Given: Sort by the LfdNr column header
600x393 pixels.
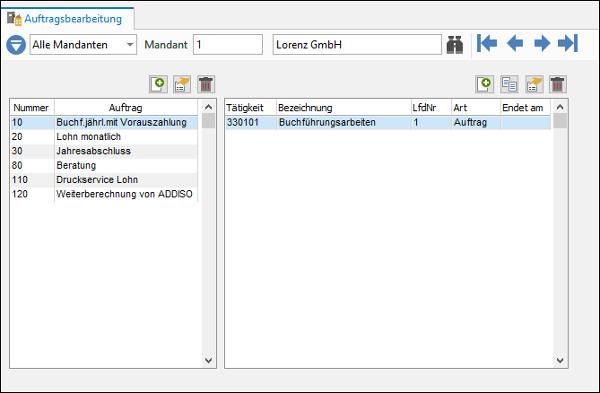Looking at the screenshot, I should pyautogui.click(x=431, y=108).
